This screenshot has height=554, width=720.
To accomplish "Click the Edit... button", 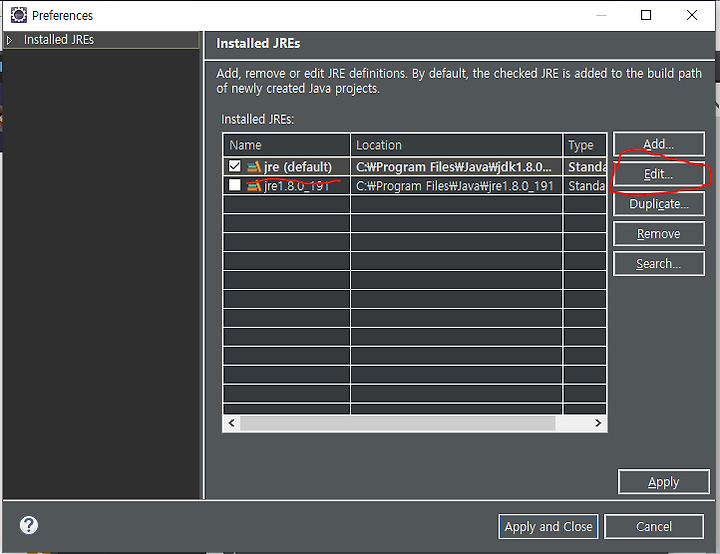I will 658,174.
